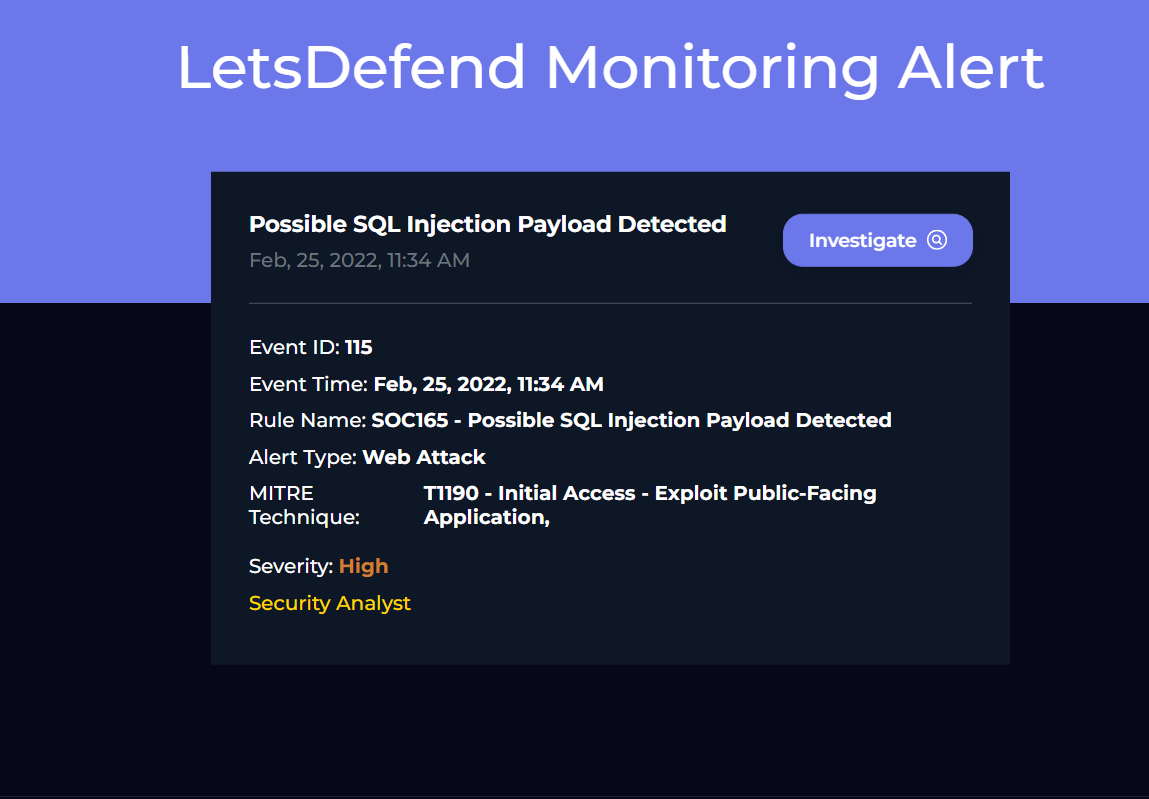
Task: Click the Alert Type label
Action: pyautogui.click(x=303, y=457)
